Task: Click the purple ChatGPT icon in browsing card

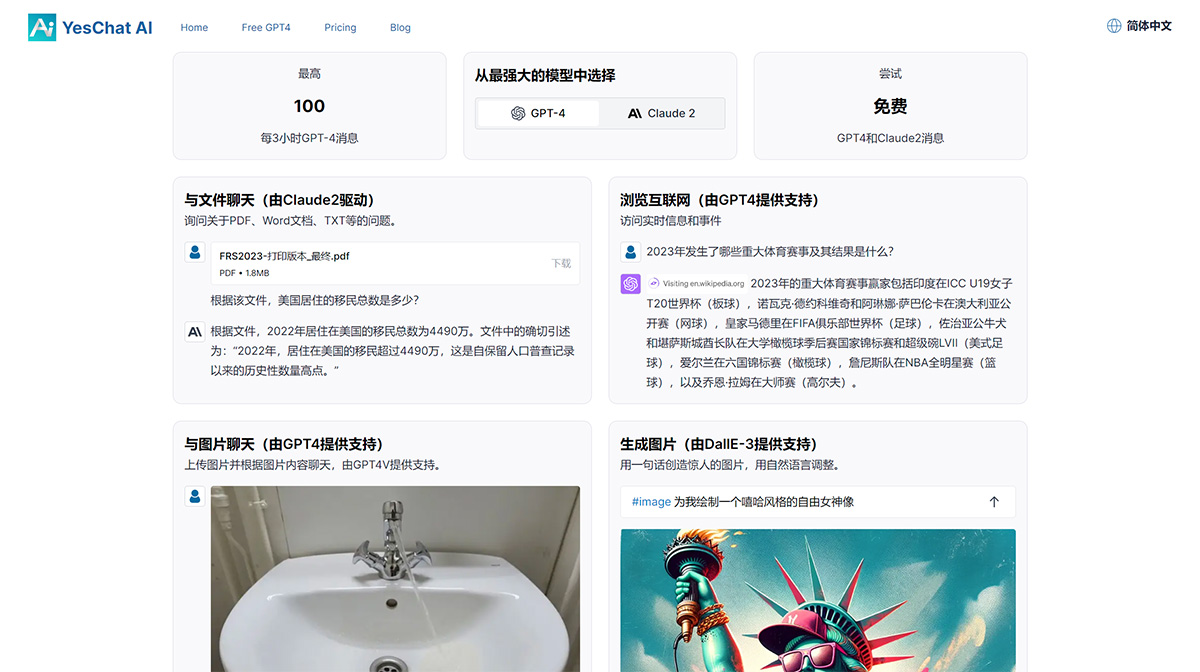Action: (630, 283)
